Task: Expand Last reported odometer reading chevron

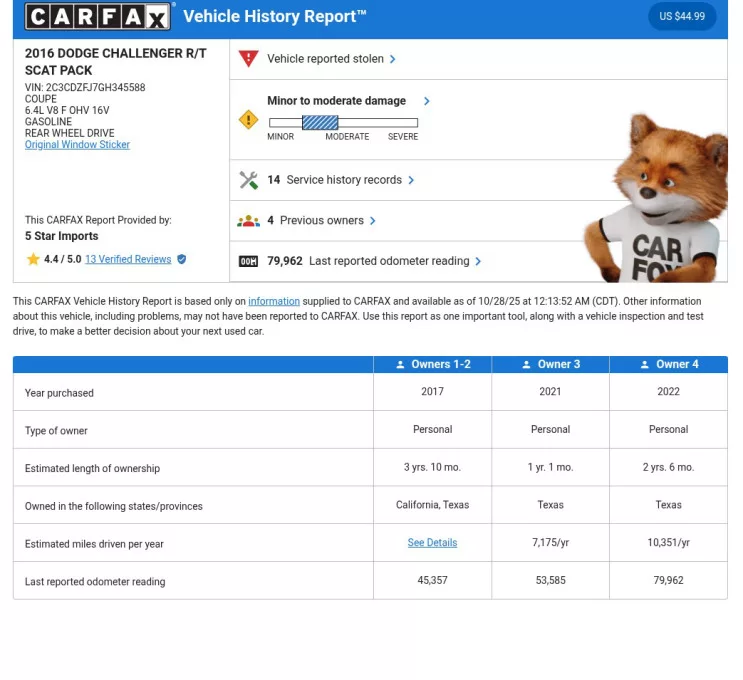Action: pyautogui.click(x=478, y=262)
